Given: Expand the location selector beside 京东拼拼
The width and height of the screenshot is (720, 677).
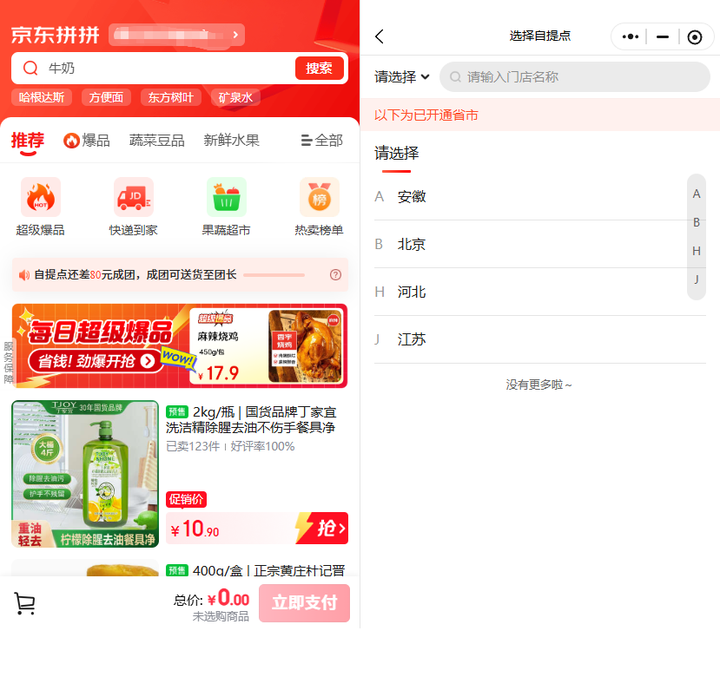Looking at the screenshot, I should (176, 36).
